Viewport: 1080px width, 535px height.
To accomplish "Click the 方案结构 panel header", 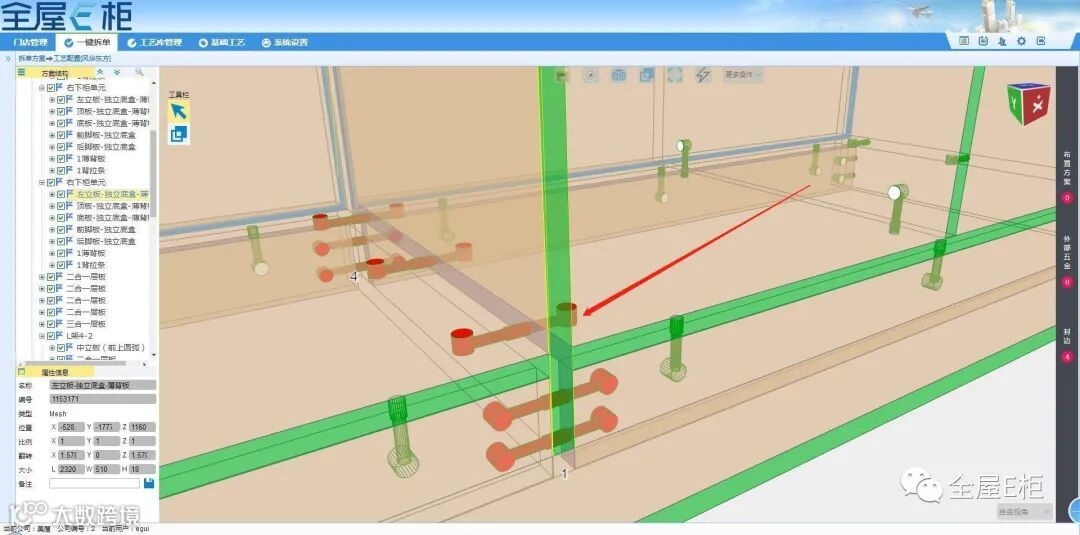I will [56, 72].
